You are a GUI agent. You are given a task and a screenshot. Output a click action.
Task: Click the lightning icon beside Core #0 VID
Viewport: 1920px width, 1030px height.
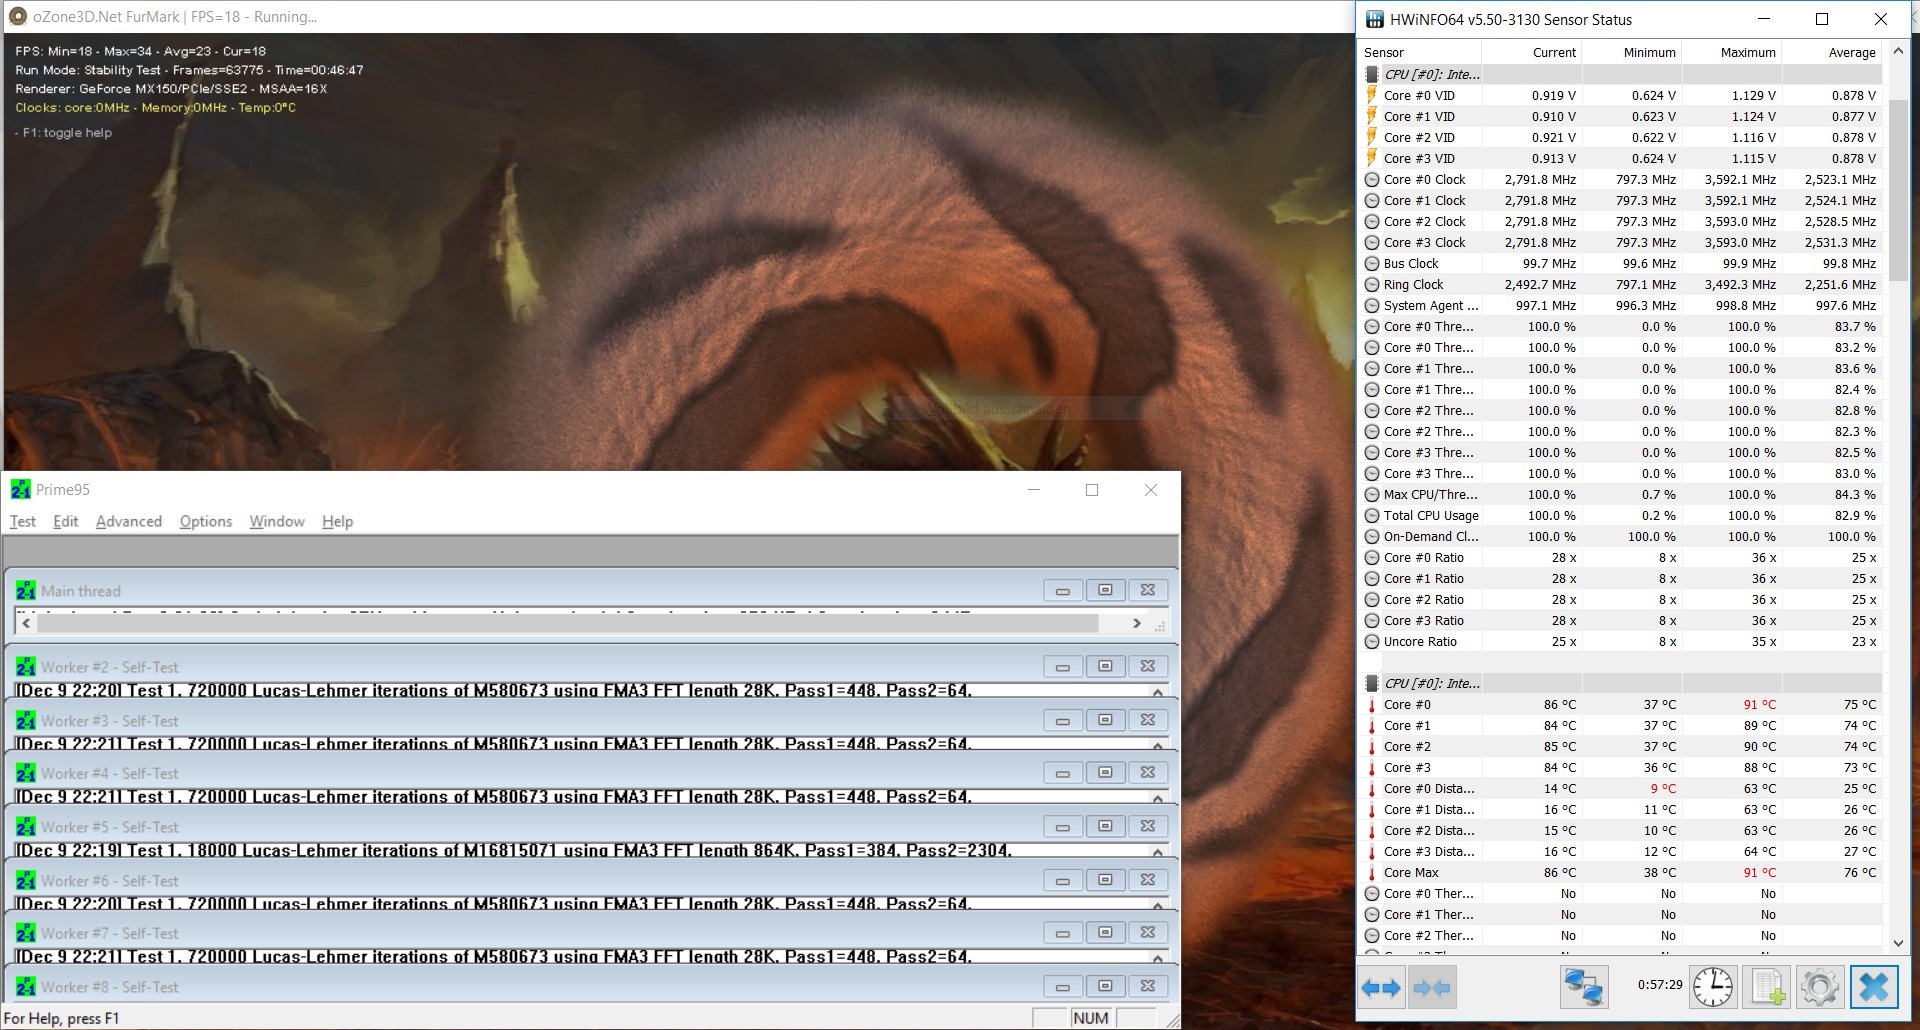[x=1372, y=95]
